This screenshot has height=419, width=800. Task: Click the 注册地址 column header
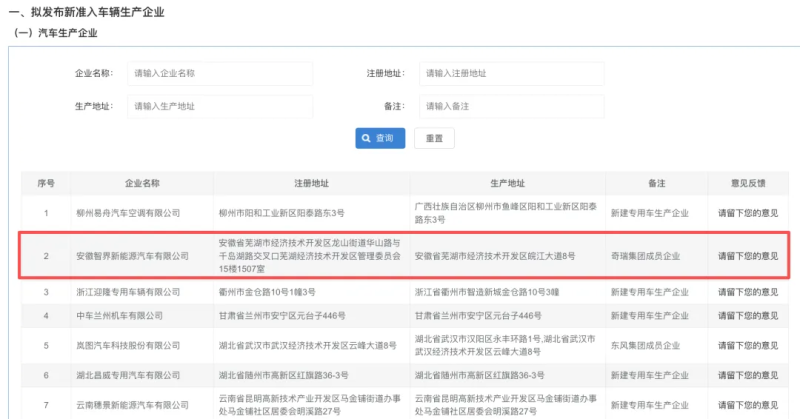[x=311, y=183]
